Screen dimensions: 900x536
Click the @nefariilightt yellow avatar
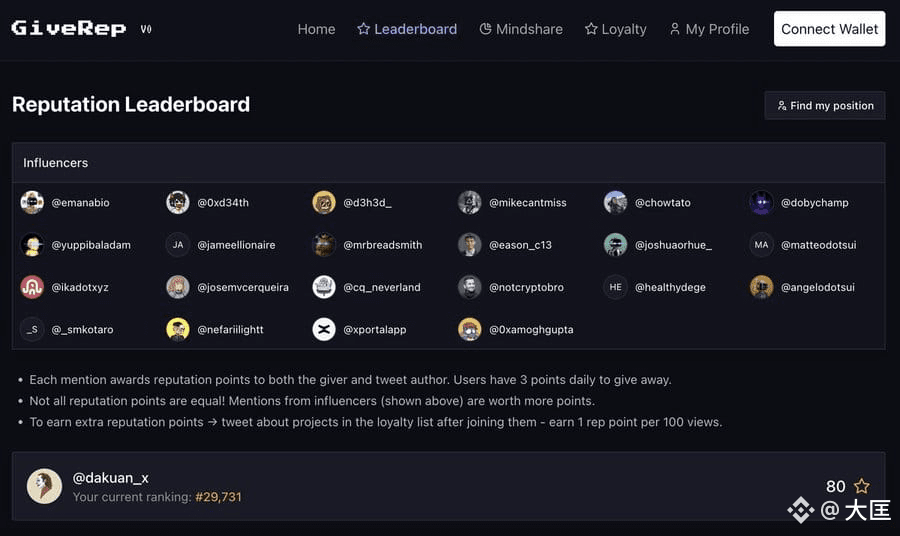coord(178,329)
